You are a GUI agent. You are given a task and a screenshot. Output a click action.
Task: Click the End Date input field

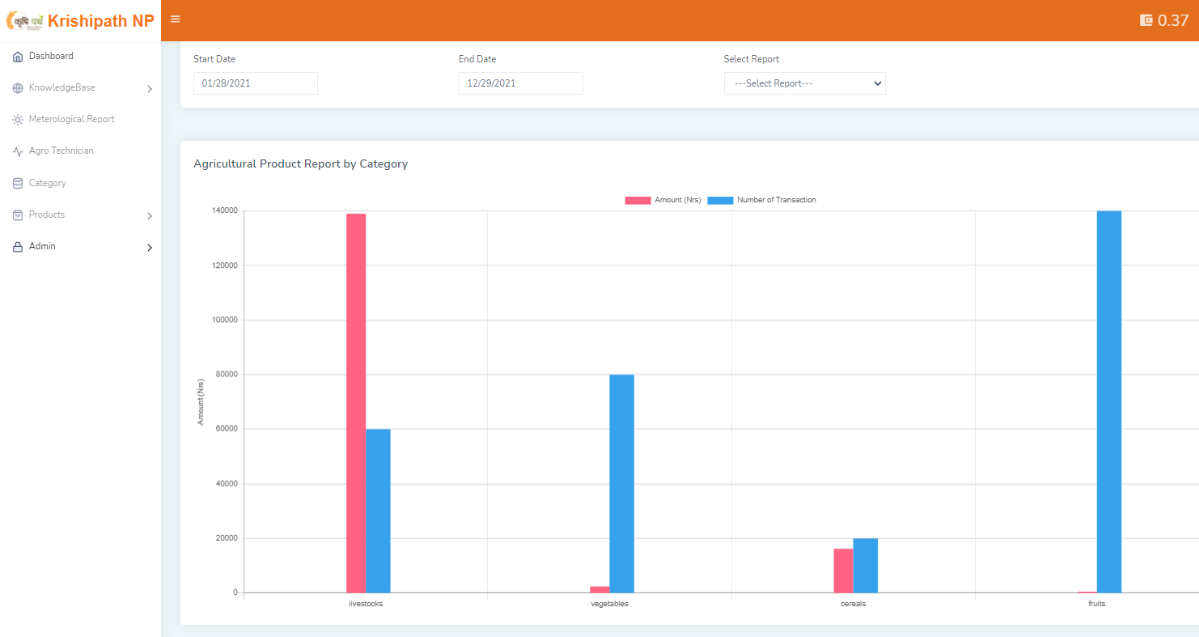[520, 83]
